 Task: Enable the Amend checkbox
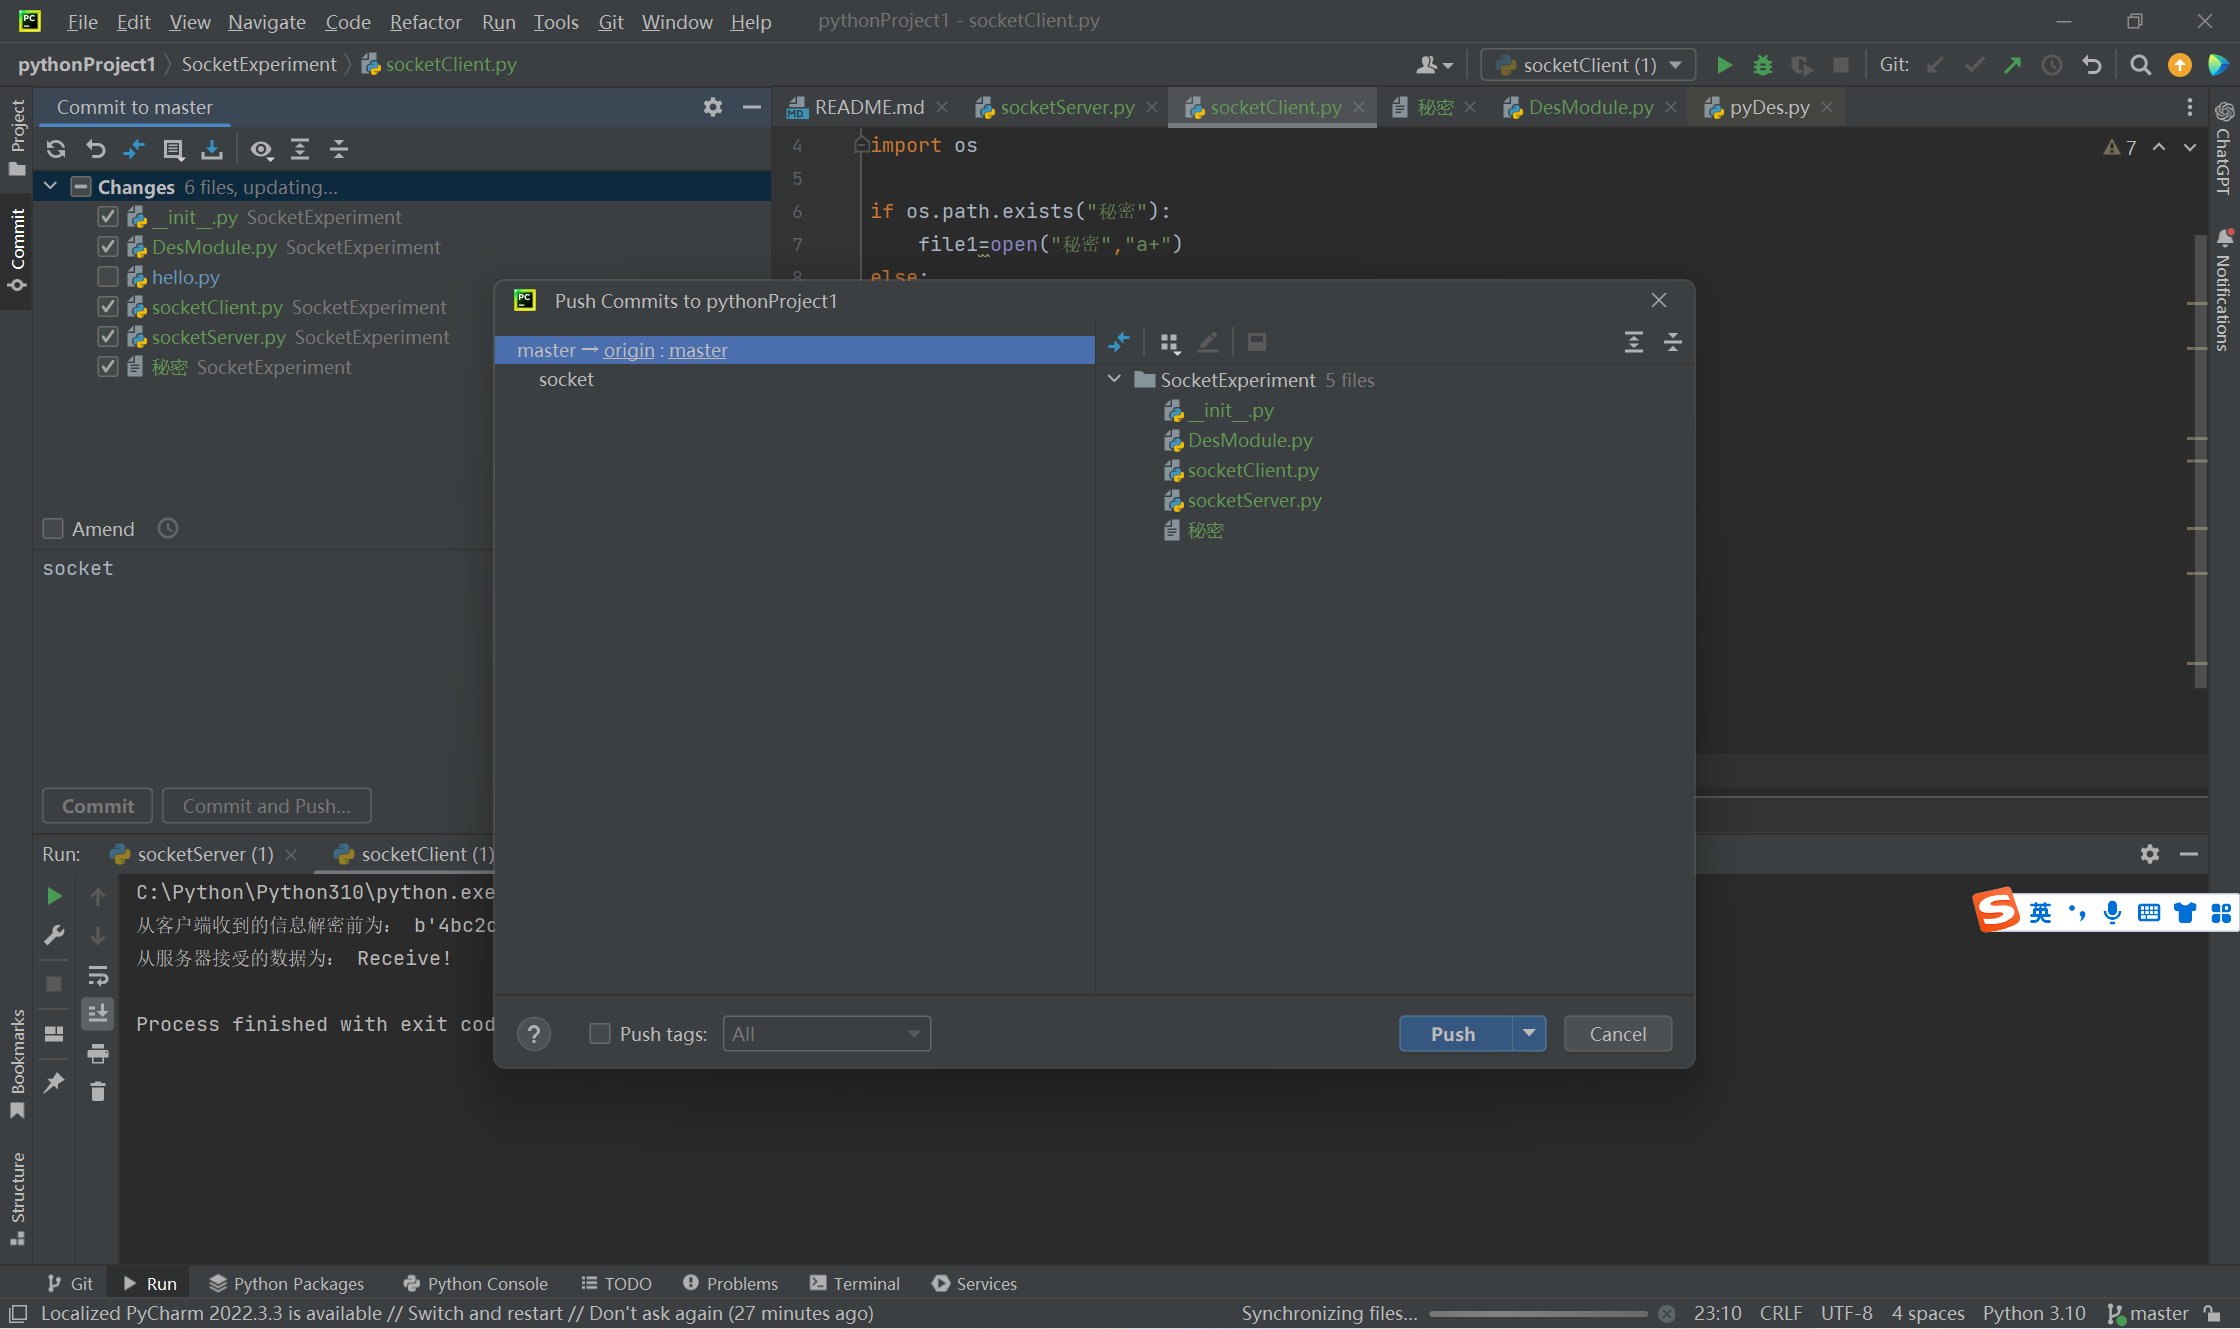53,528
